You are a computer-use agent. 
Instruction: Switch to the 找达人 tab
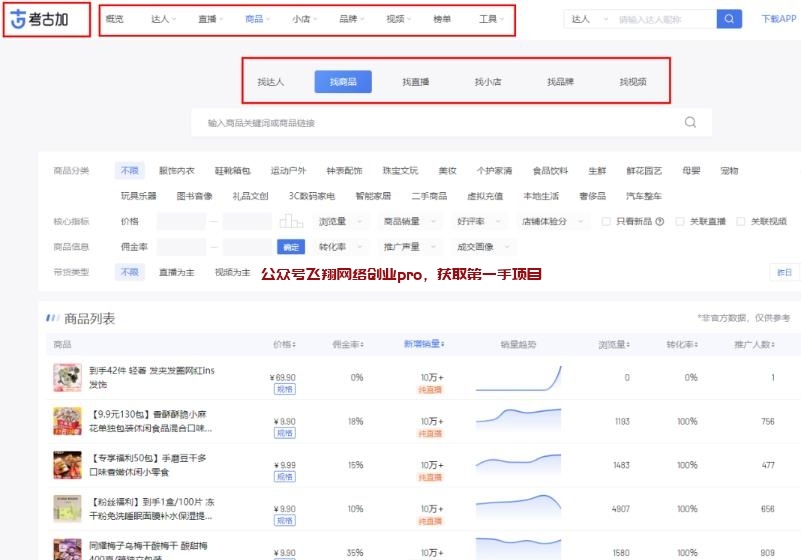(x=271, y=82)
